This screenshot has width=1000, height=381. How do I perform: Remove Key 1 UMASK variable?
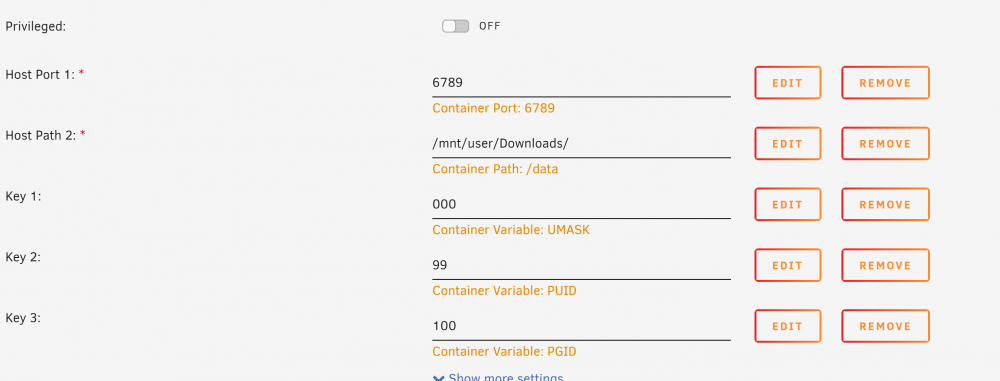click(x=885, y=204)
